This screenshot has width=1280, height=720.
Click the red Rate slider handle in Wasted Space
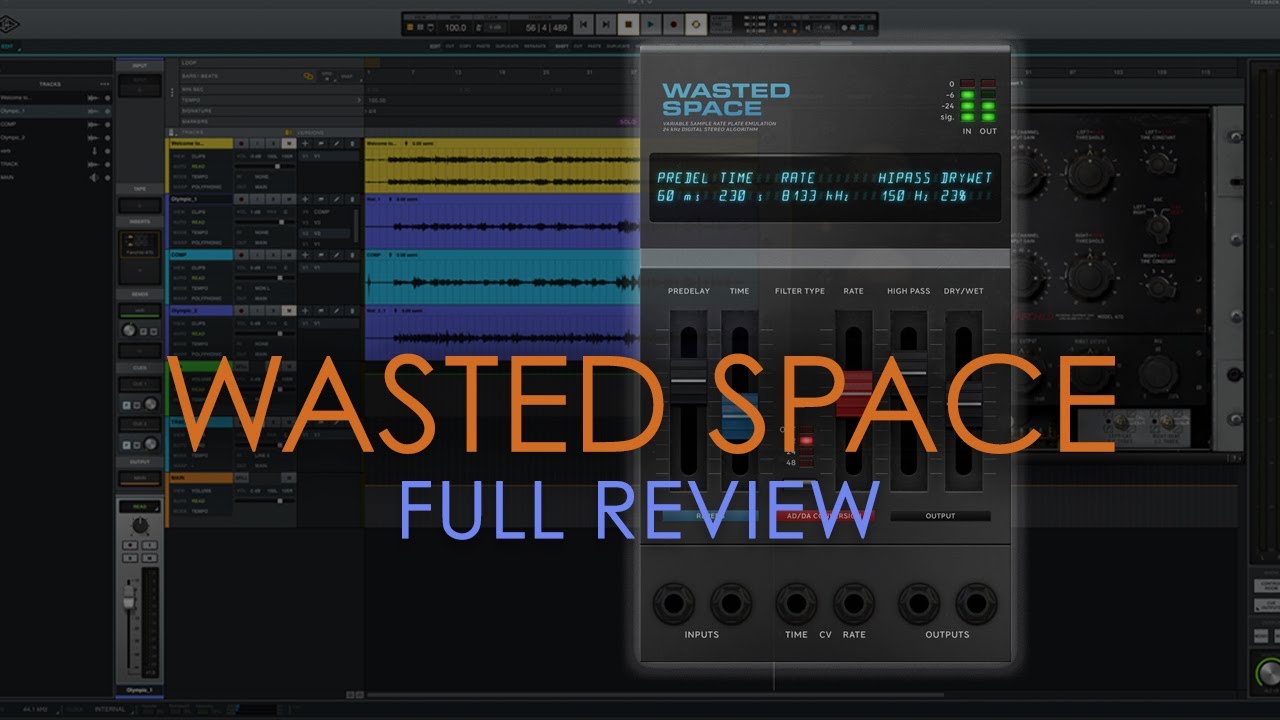853,393
